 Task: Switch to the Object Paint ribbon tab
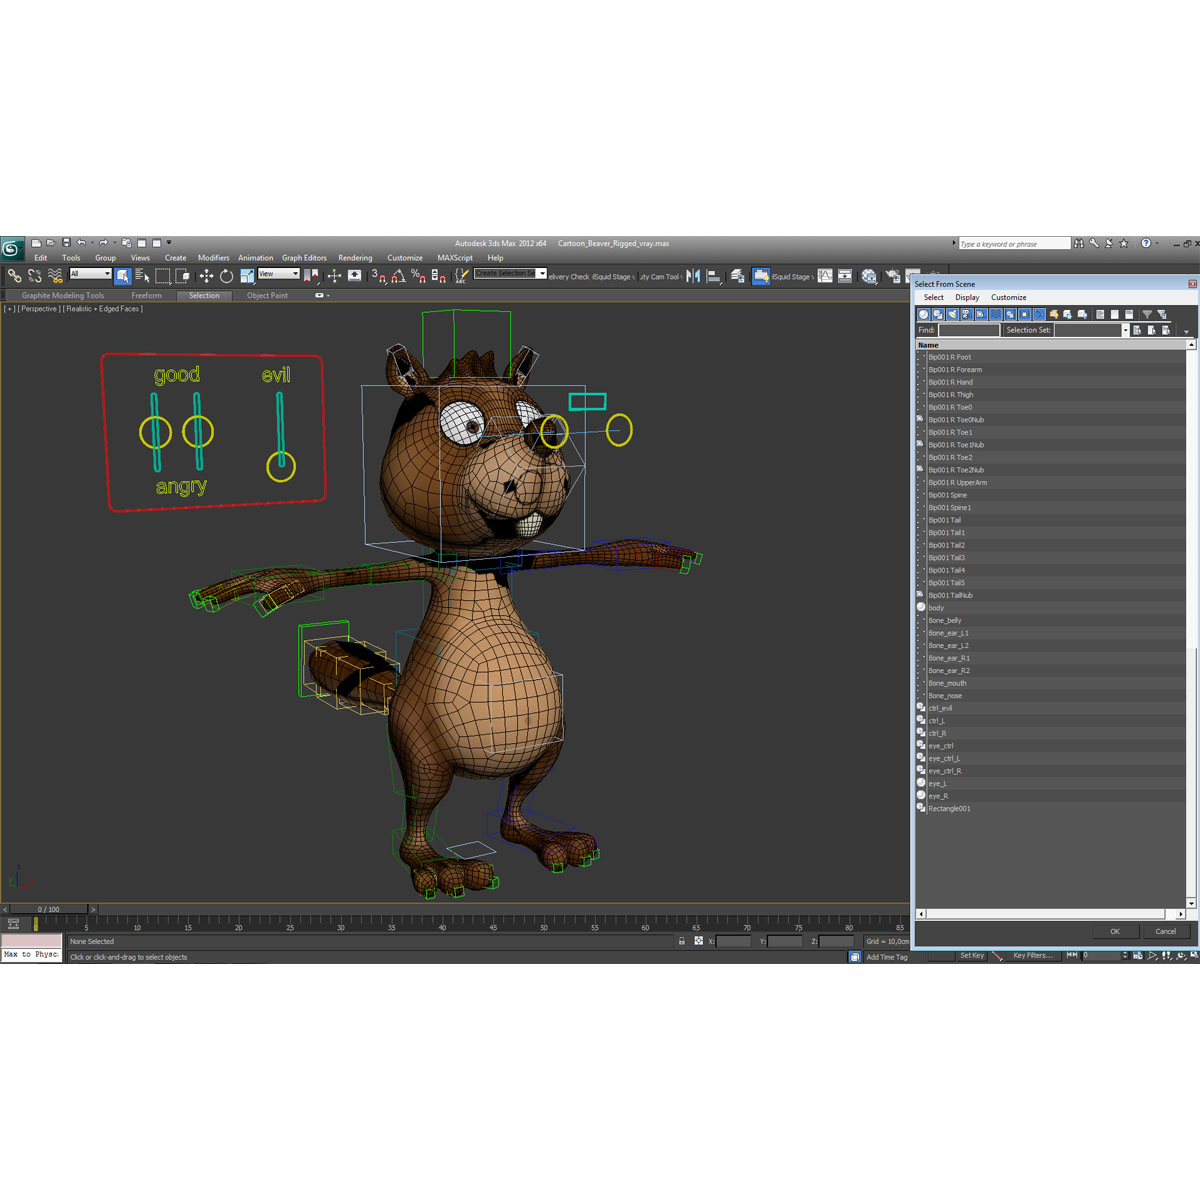[x=267, y=295]
